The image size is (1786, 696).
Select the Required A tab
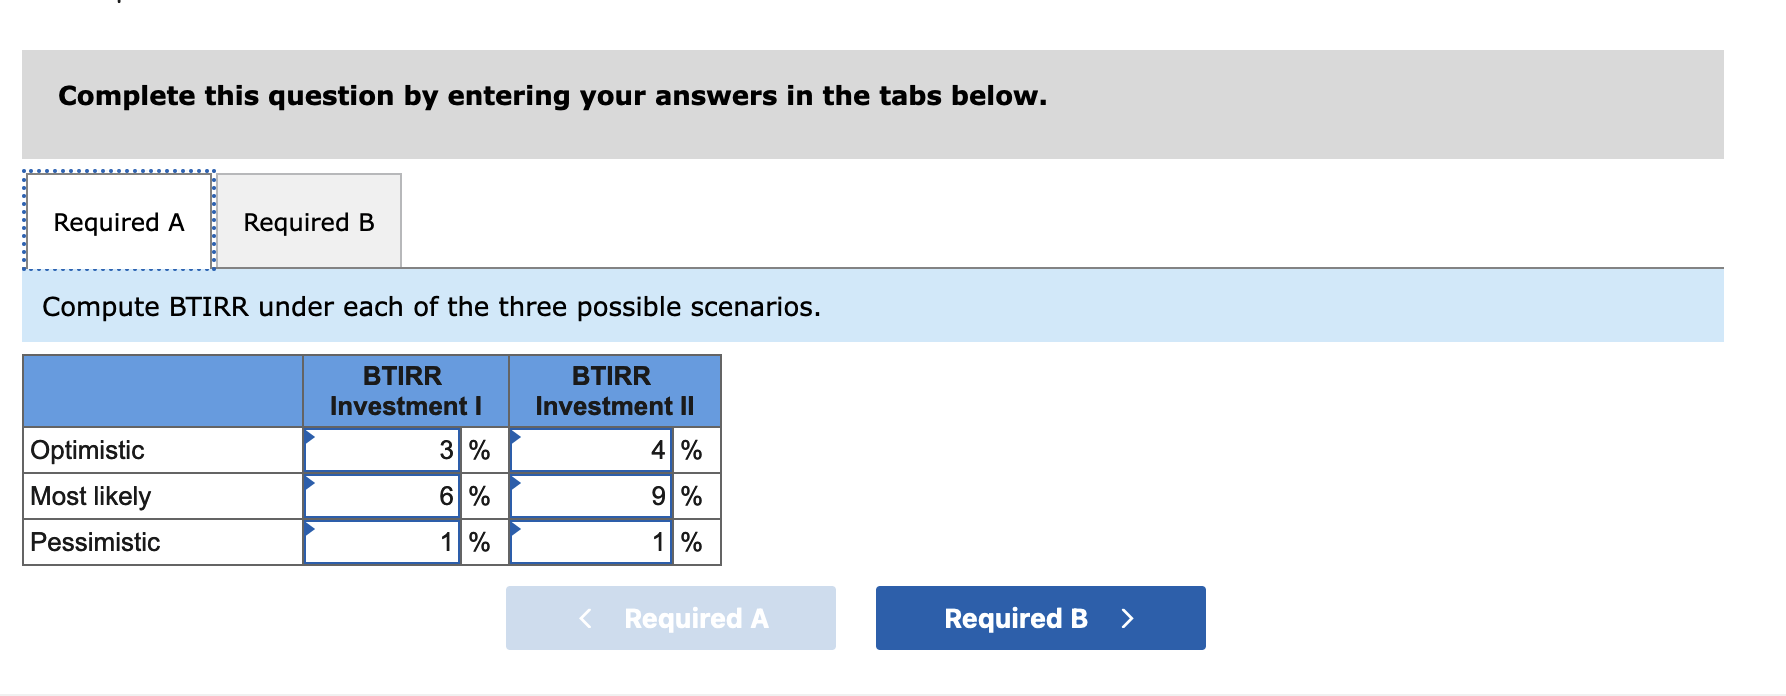(118, 221)
